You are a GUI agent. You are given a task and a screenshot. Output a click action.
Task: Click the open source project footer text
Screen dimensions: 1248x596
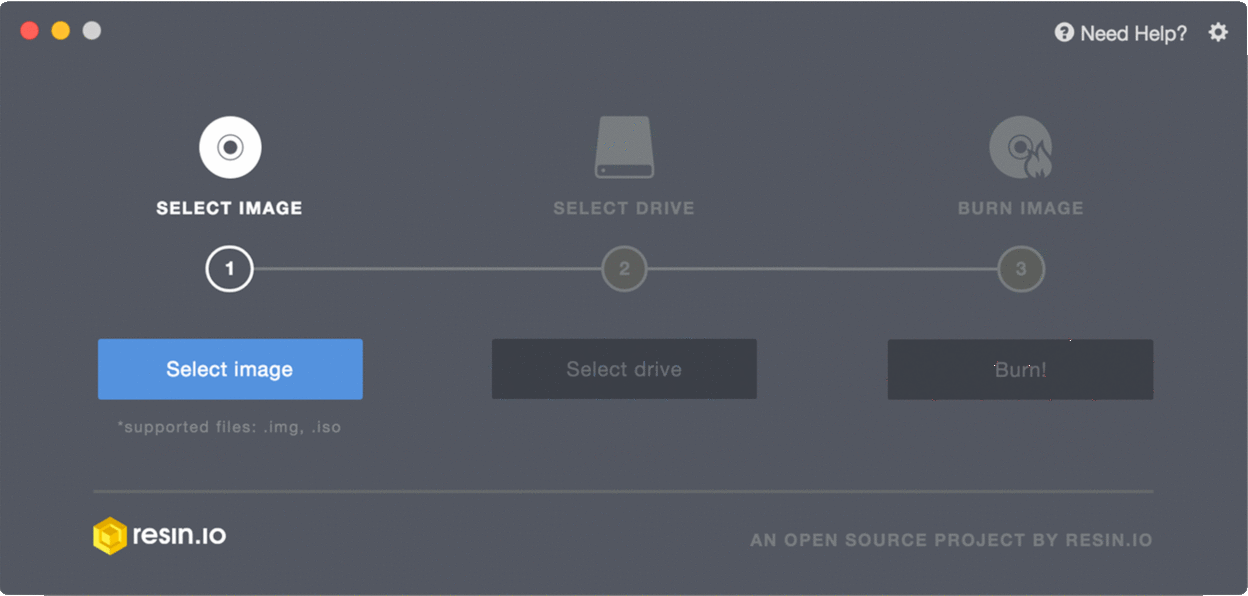click(x=951, y=540)
